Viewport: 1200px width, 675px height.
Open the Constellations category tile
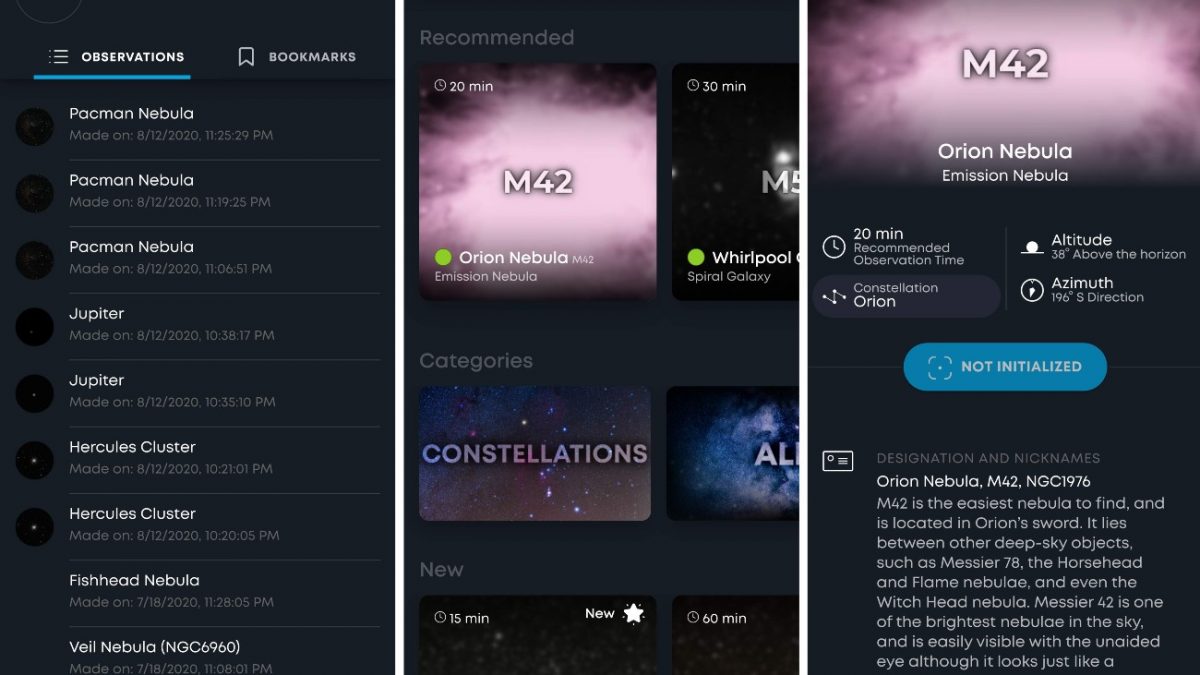point(535,454)
